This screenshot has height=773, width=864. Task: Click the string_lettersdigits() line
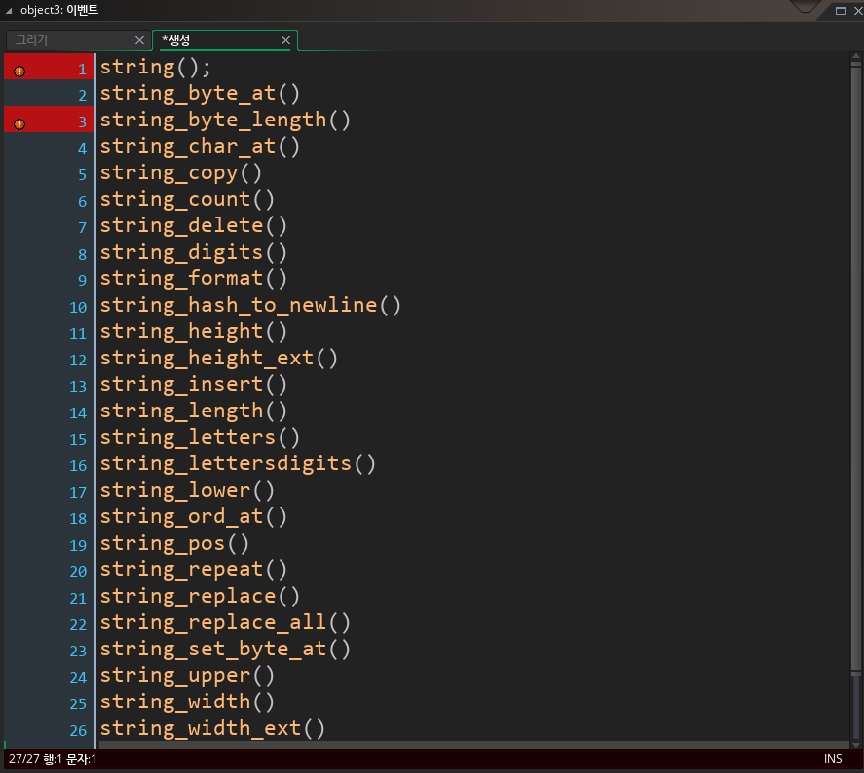coord(237,463)
